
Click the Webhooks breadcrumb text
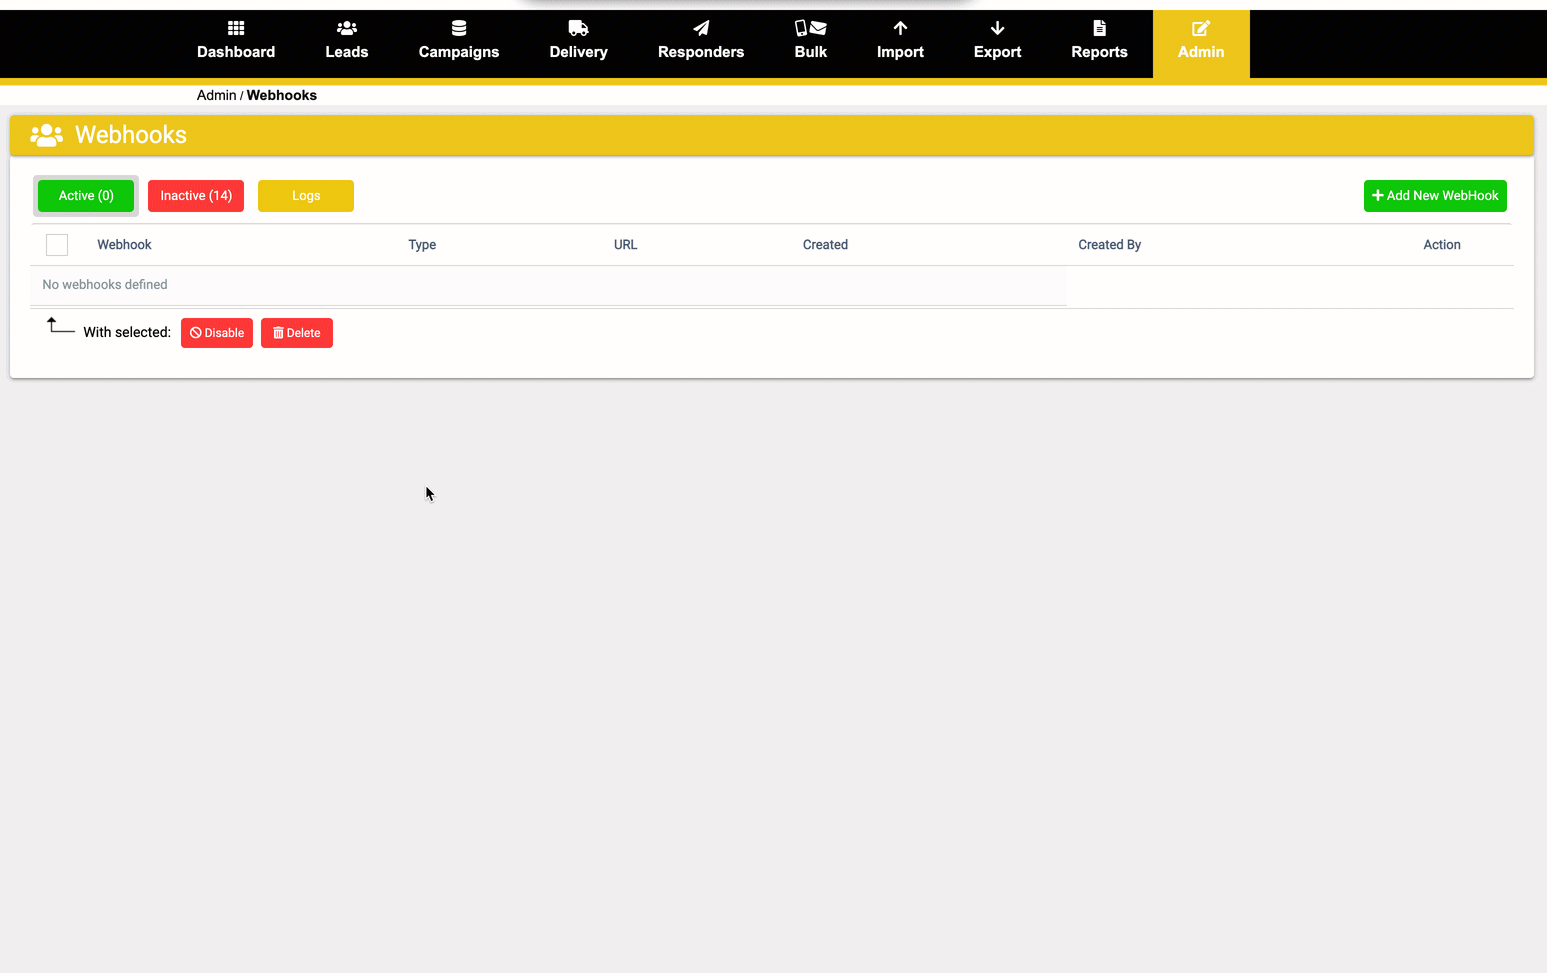tap(282, 95)
